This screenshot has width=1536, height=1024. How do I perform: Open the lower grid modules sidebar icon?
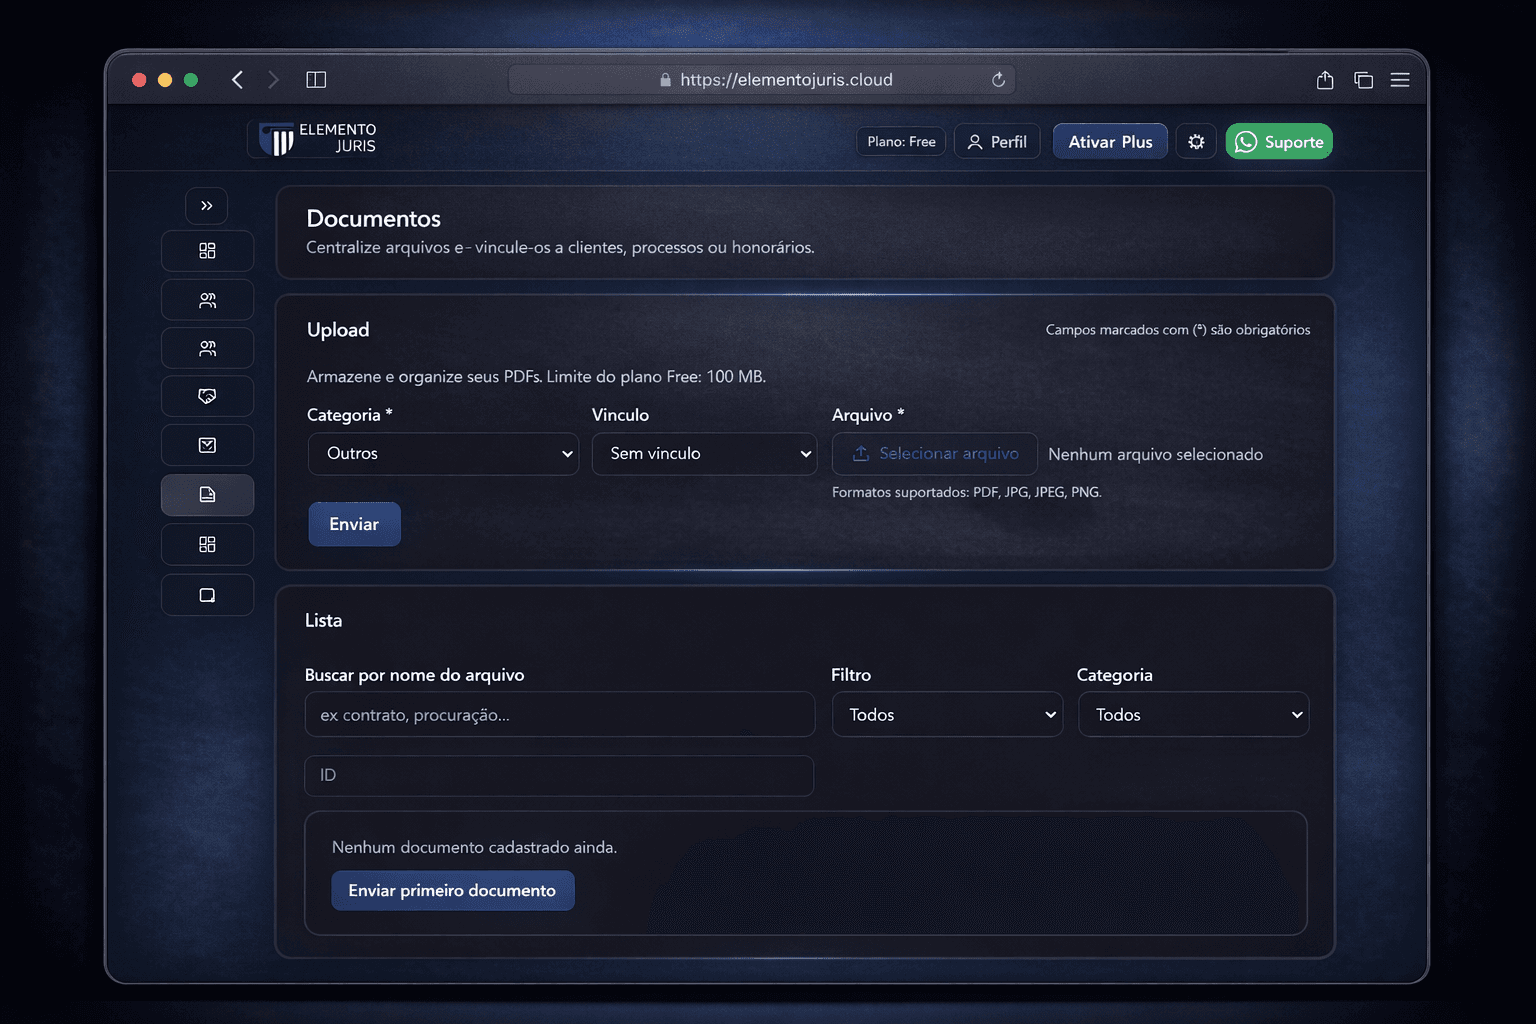pos(207,544)
